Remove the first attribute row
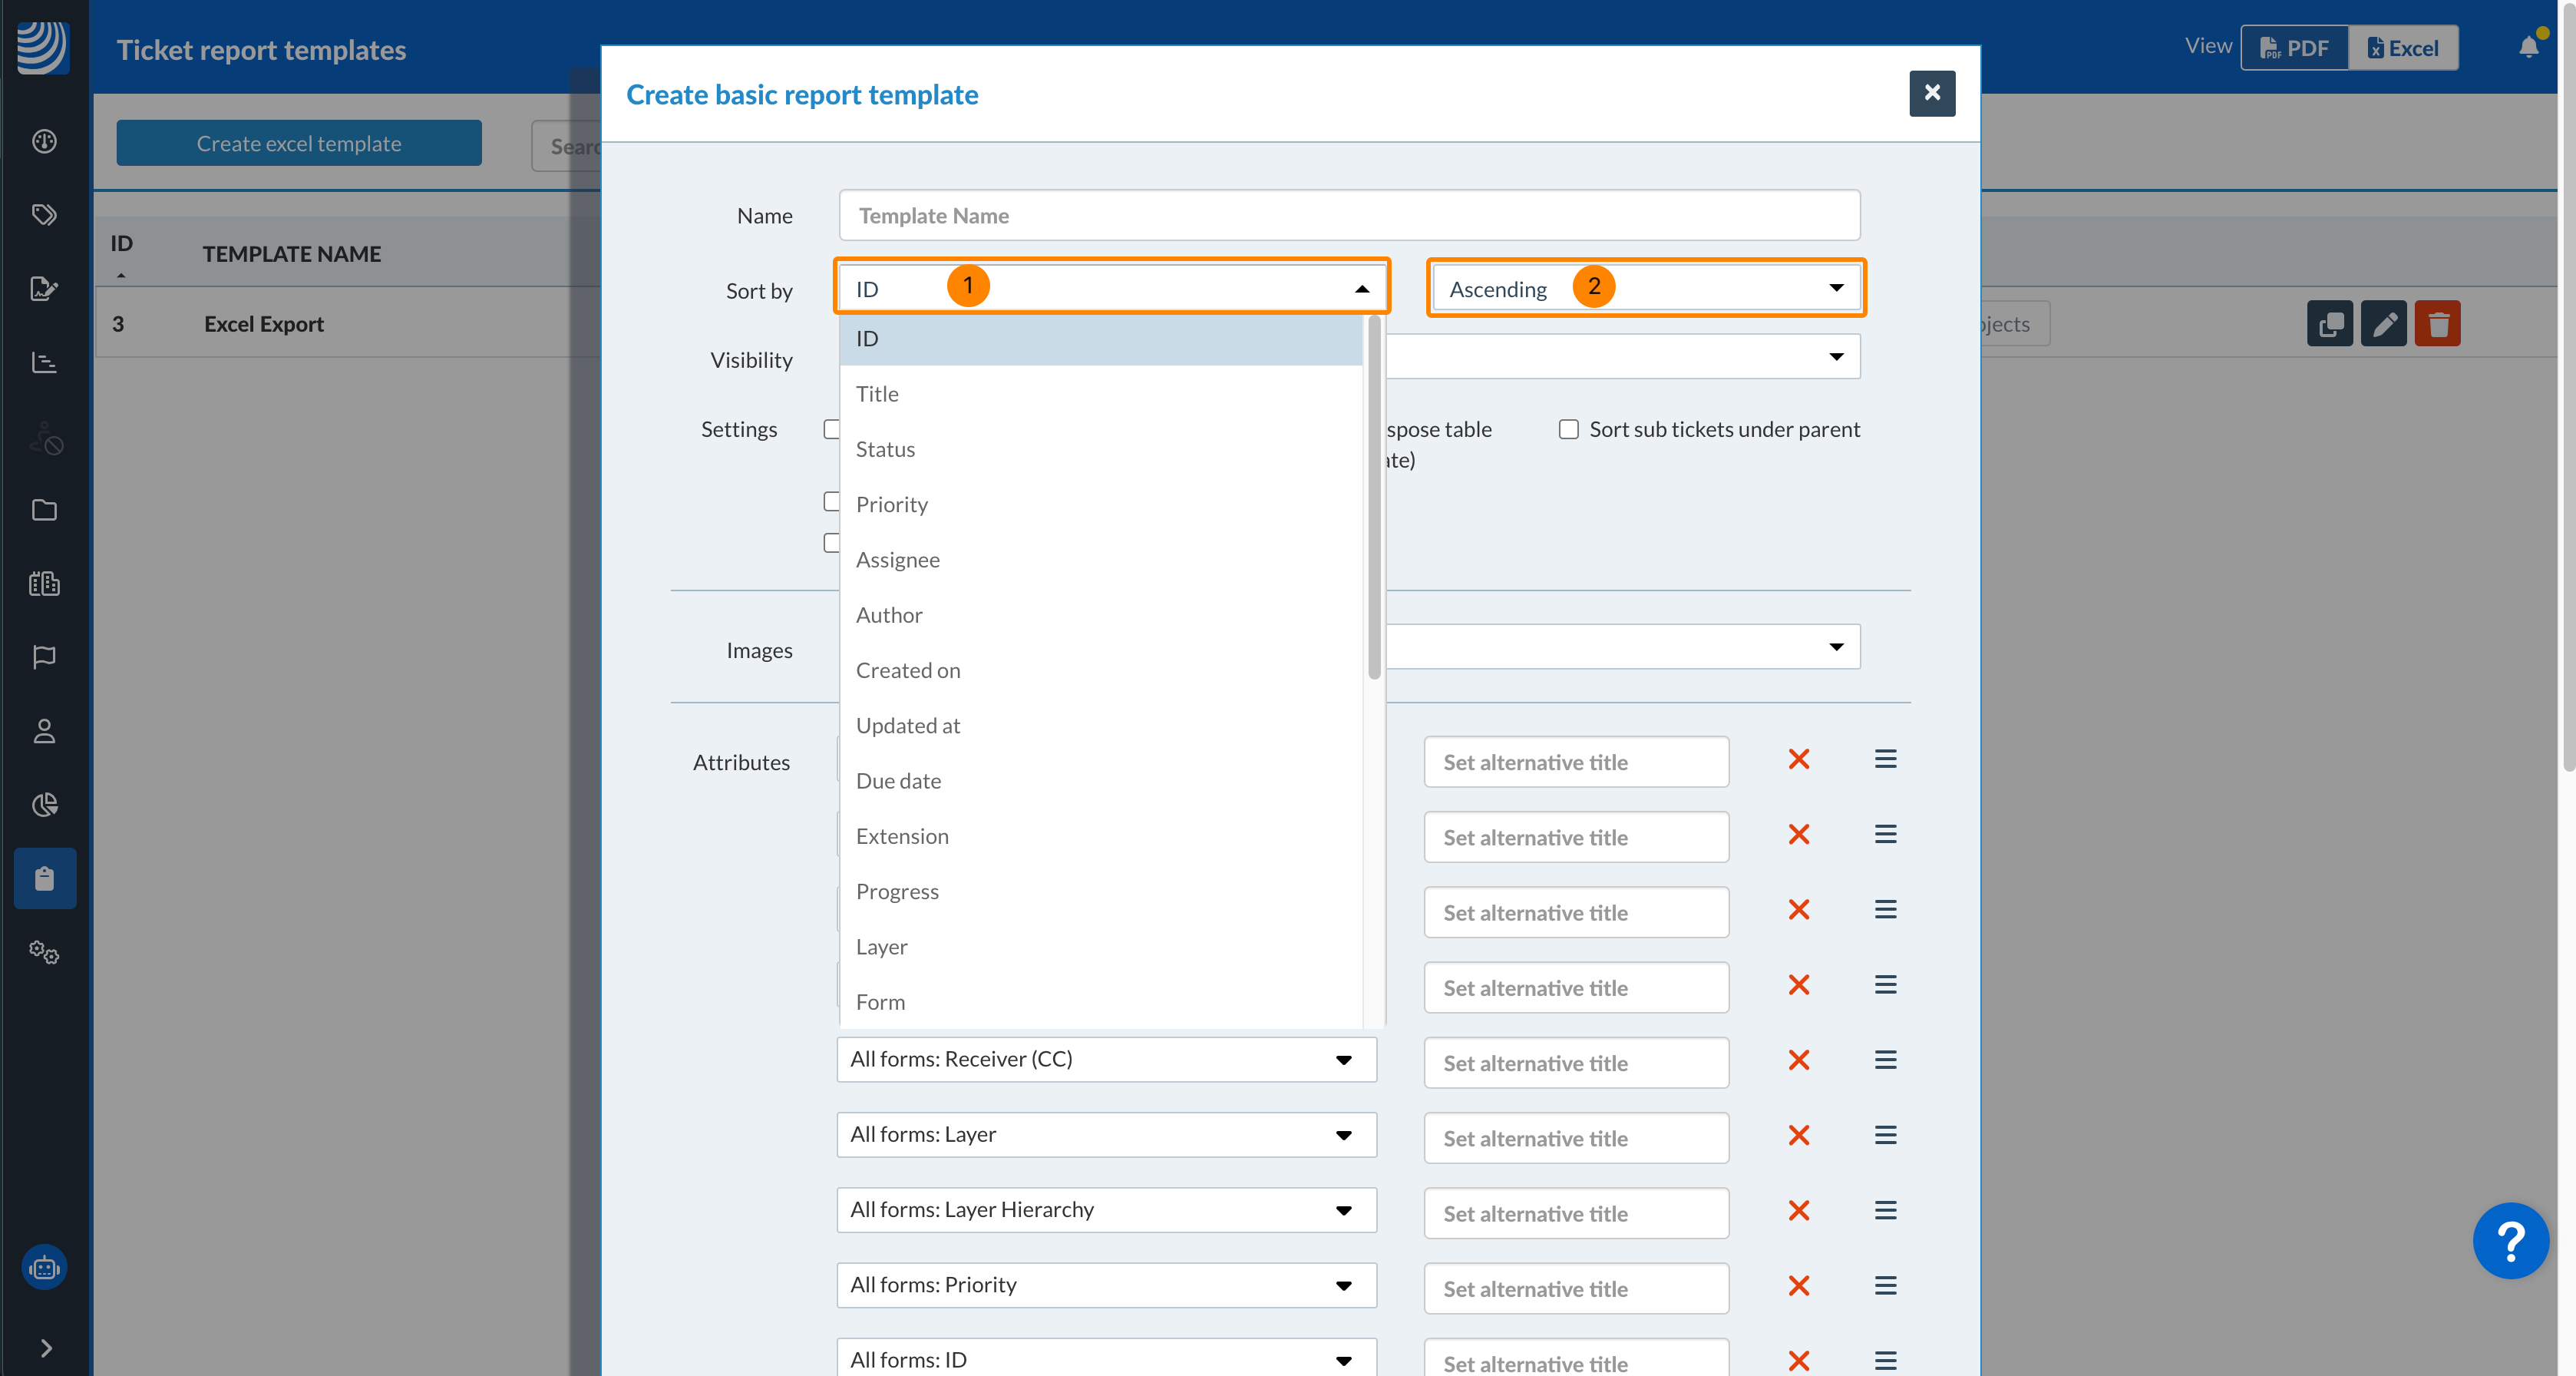 click(x=1799, y=759)
